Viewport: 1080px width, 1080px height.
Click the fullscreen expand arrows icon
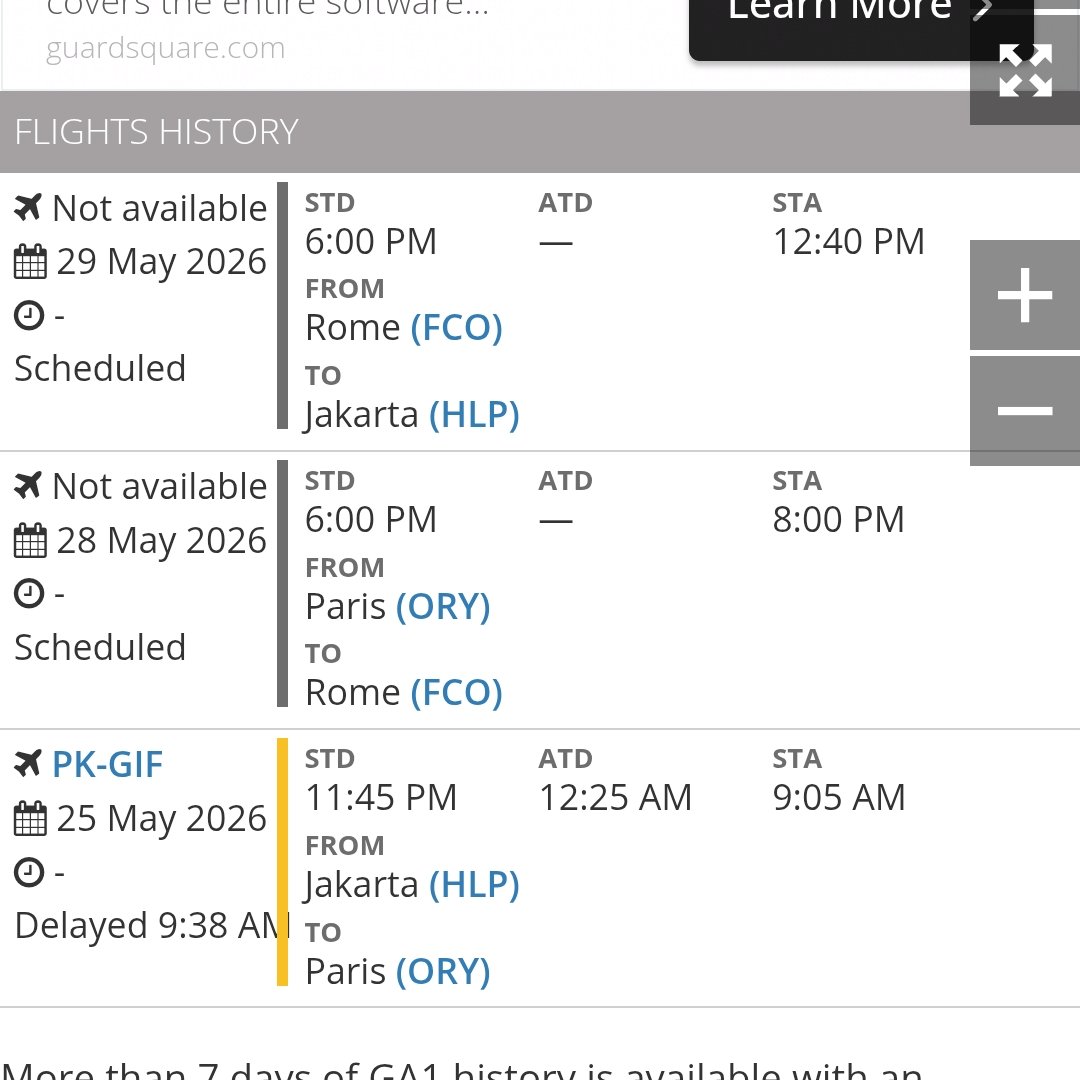coord(1025,70)
